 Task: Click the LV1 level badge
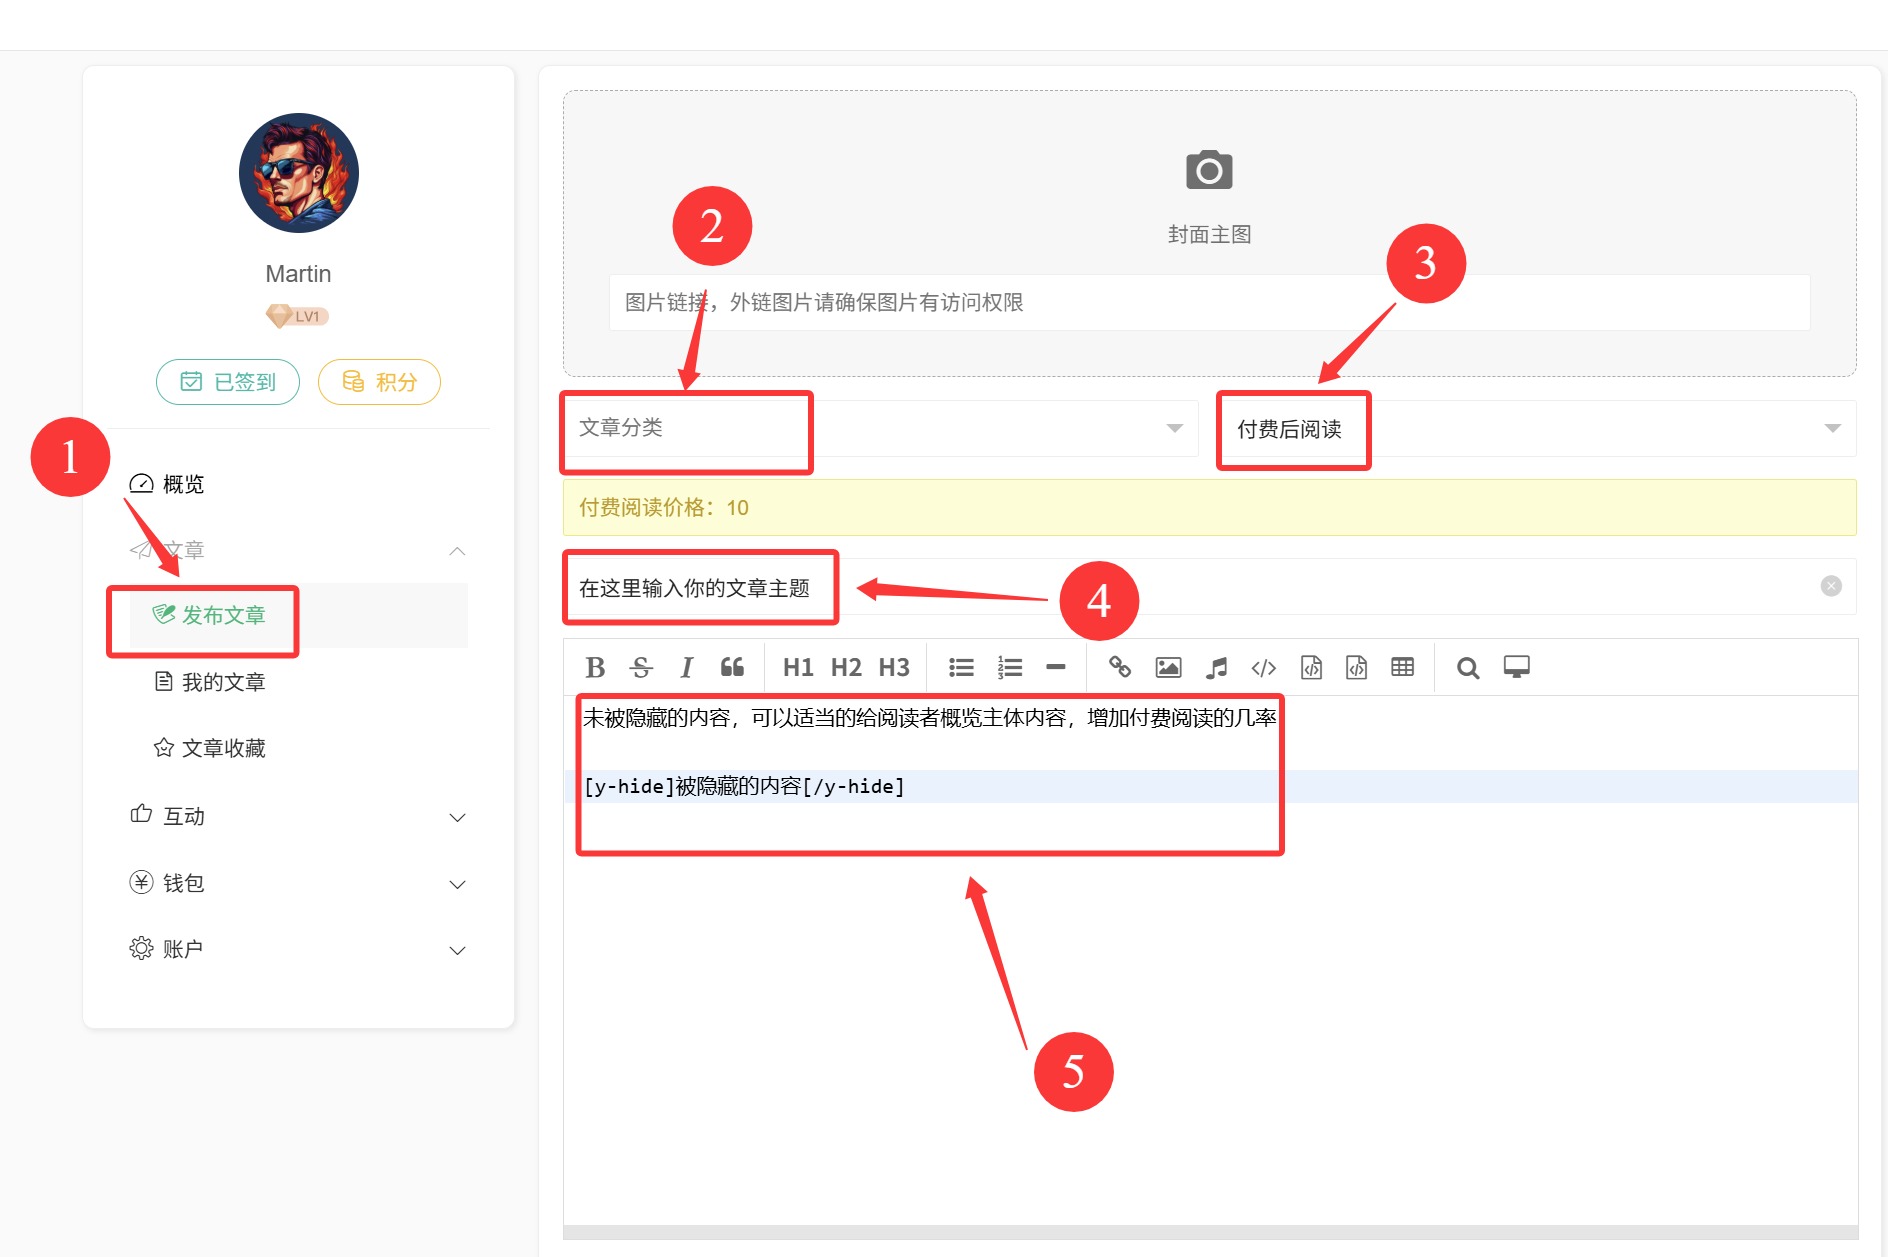pos(297,316)
